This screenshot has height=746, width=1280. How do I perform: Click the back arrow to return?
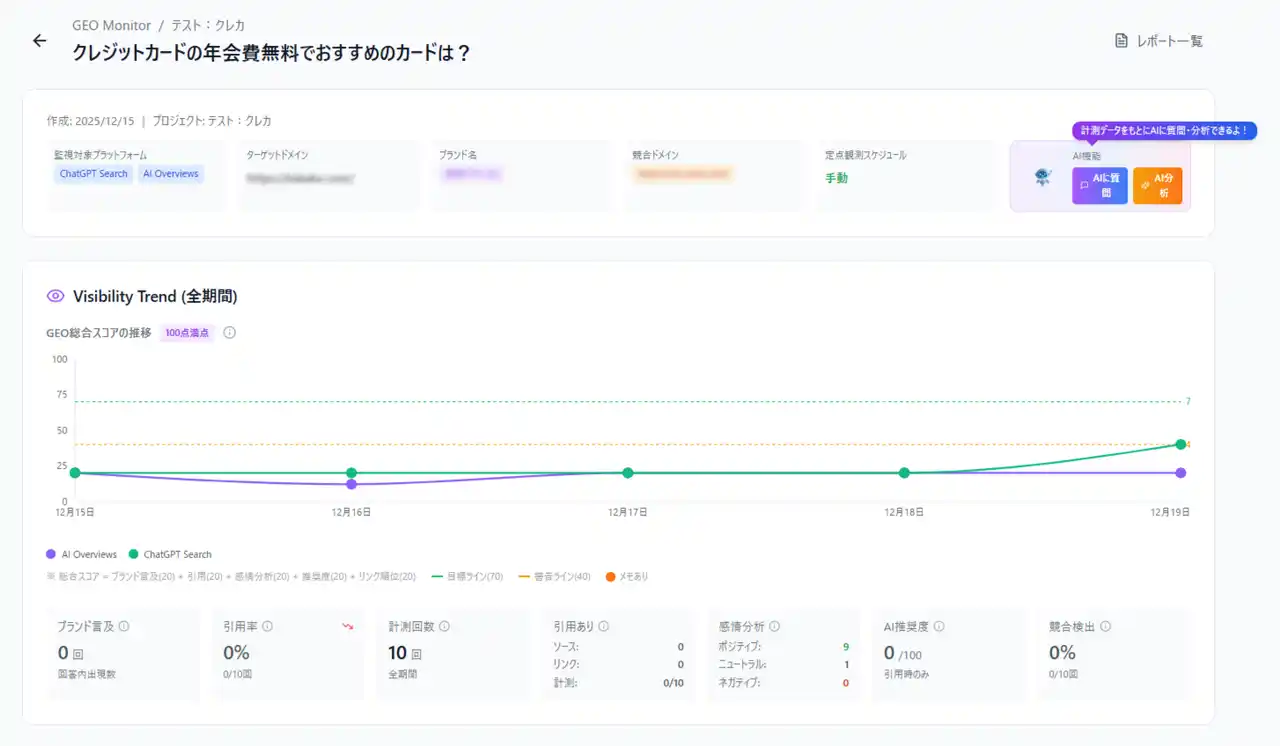tap(38, 40)
